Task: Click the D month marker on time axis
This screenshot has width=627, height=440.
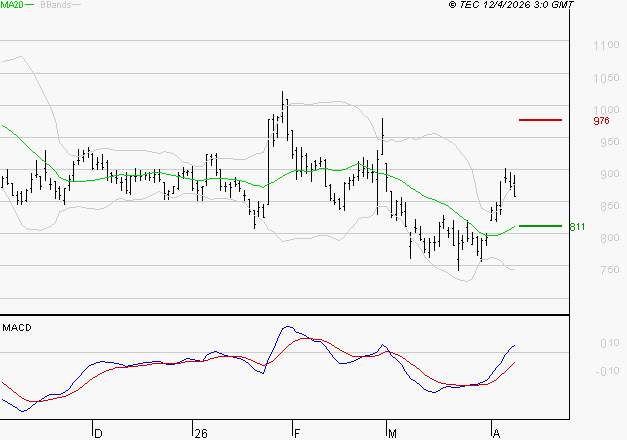Action: 98,434
